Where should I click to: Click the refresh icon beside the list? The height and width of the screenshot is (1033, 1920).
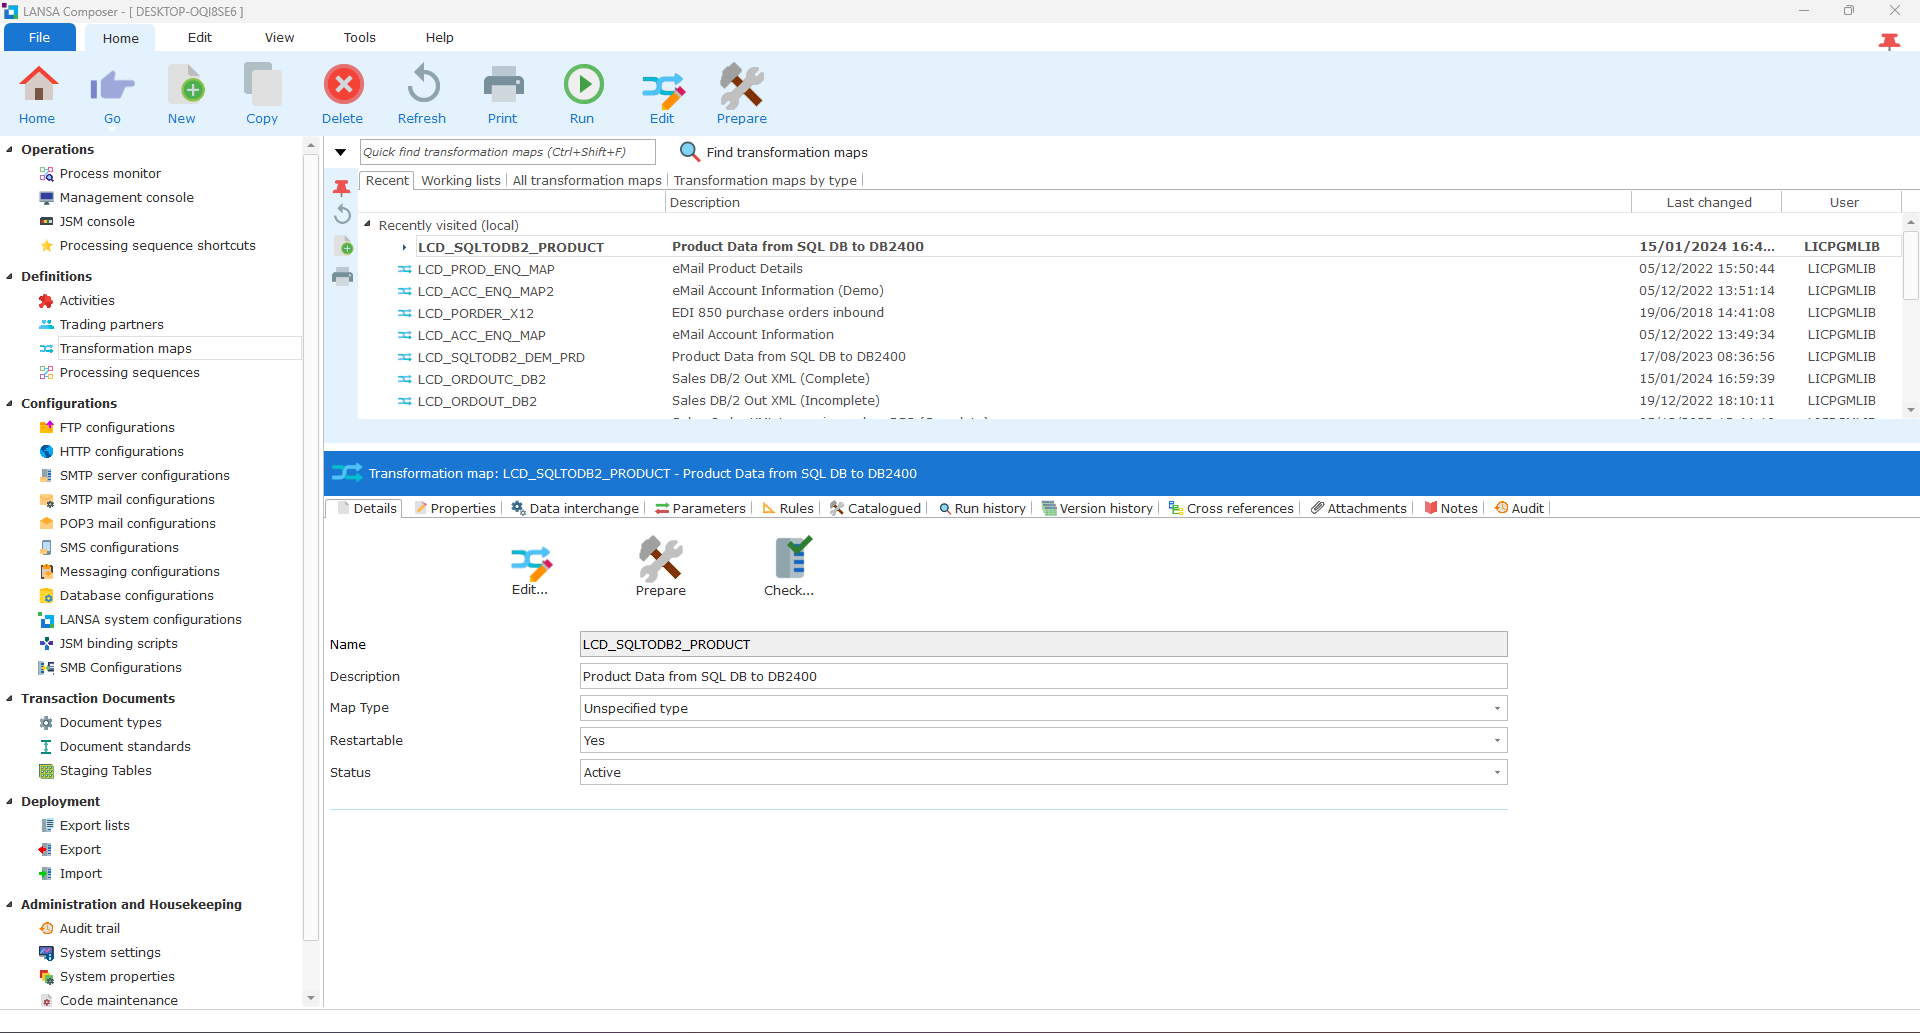click(x=342, y=214)
